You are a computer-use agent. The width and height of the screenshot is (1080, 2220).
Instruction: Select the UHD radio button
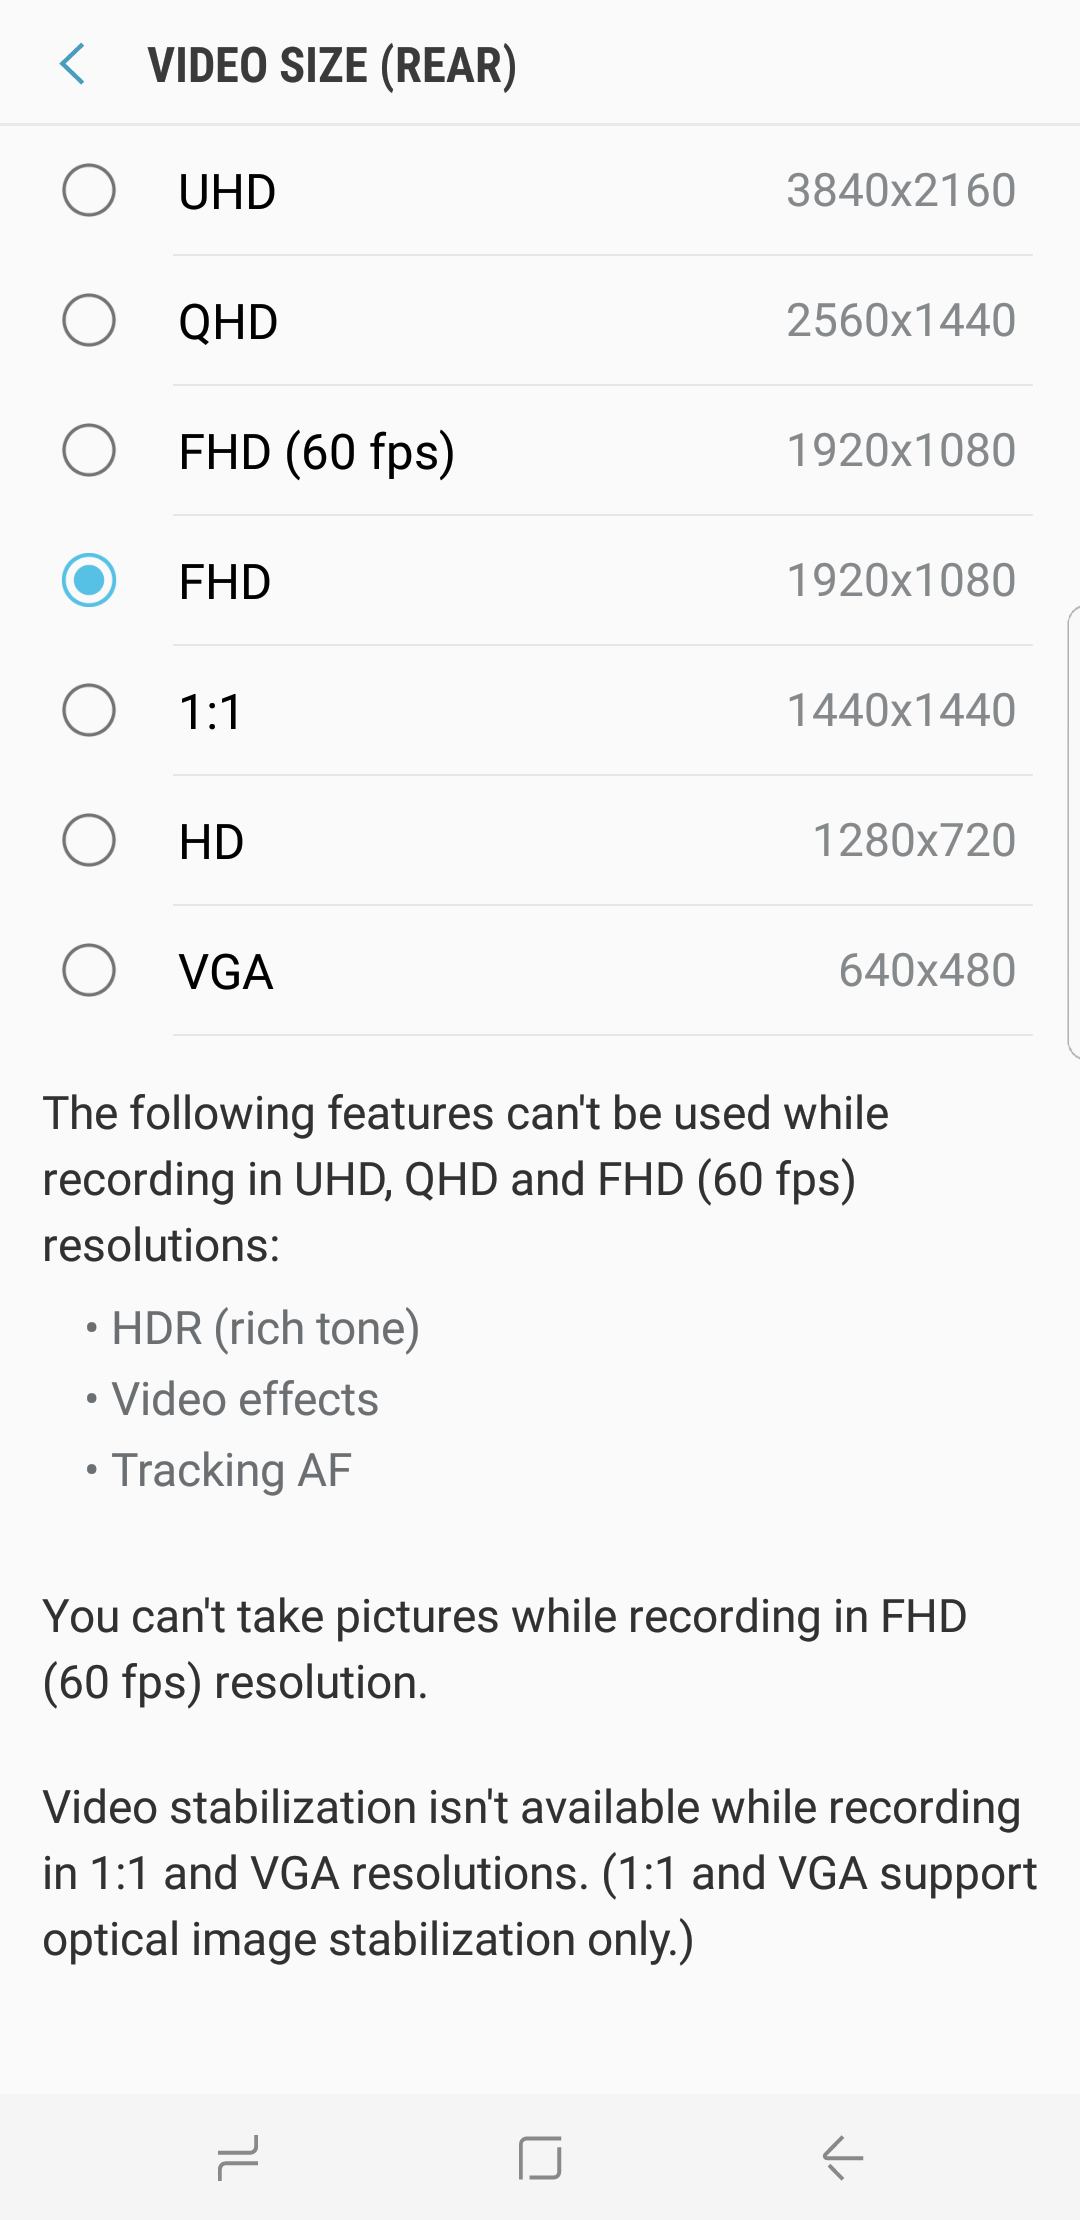[89, 190]
